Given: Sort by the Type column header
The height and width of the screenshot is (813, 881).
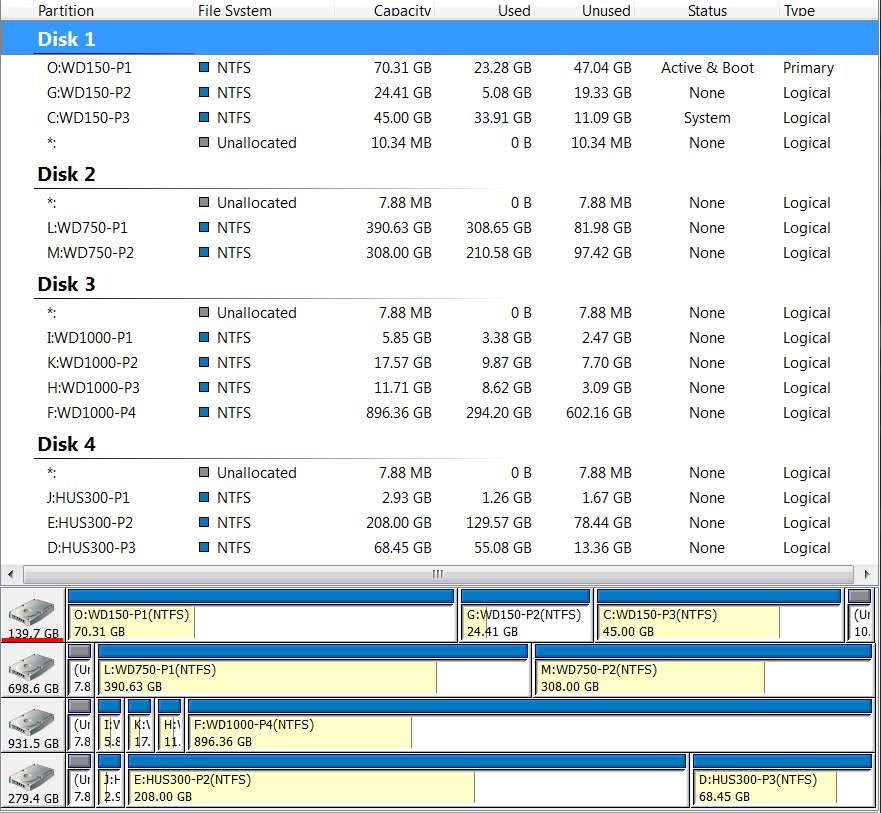Looking at the screenshot, I should 828,10.
